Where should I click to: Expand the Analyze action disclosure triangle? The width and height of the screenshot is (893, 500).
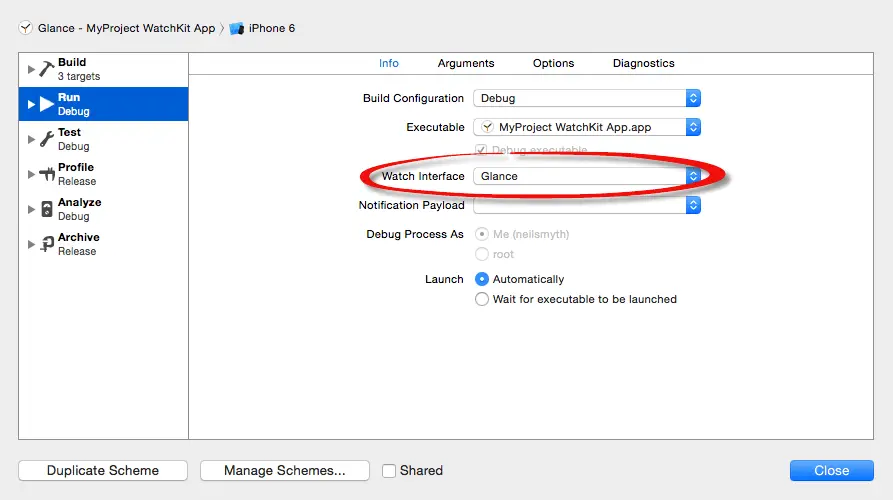point(31,210)
